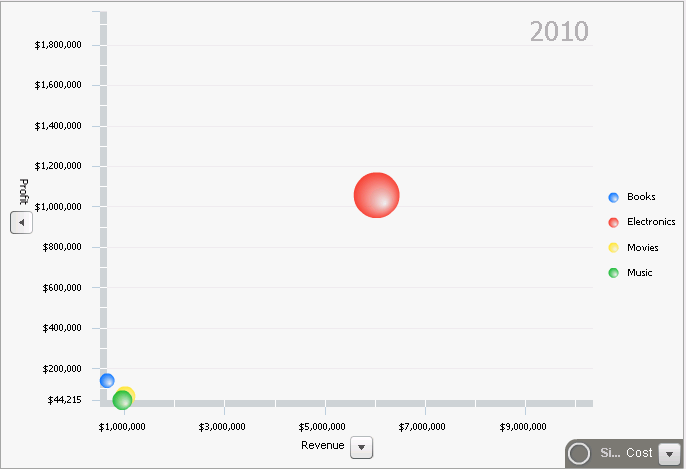Click the $400,000 axis value

(62, 328)
